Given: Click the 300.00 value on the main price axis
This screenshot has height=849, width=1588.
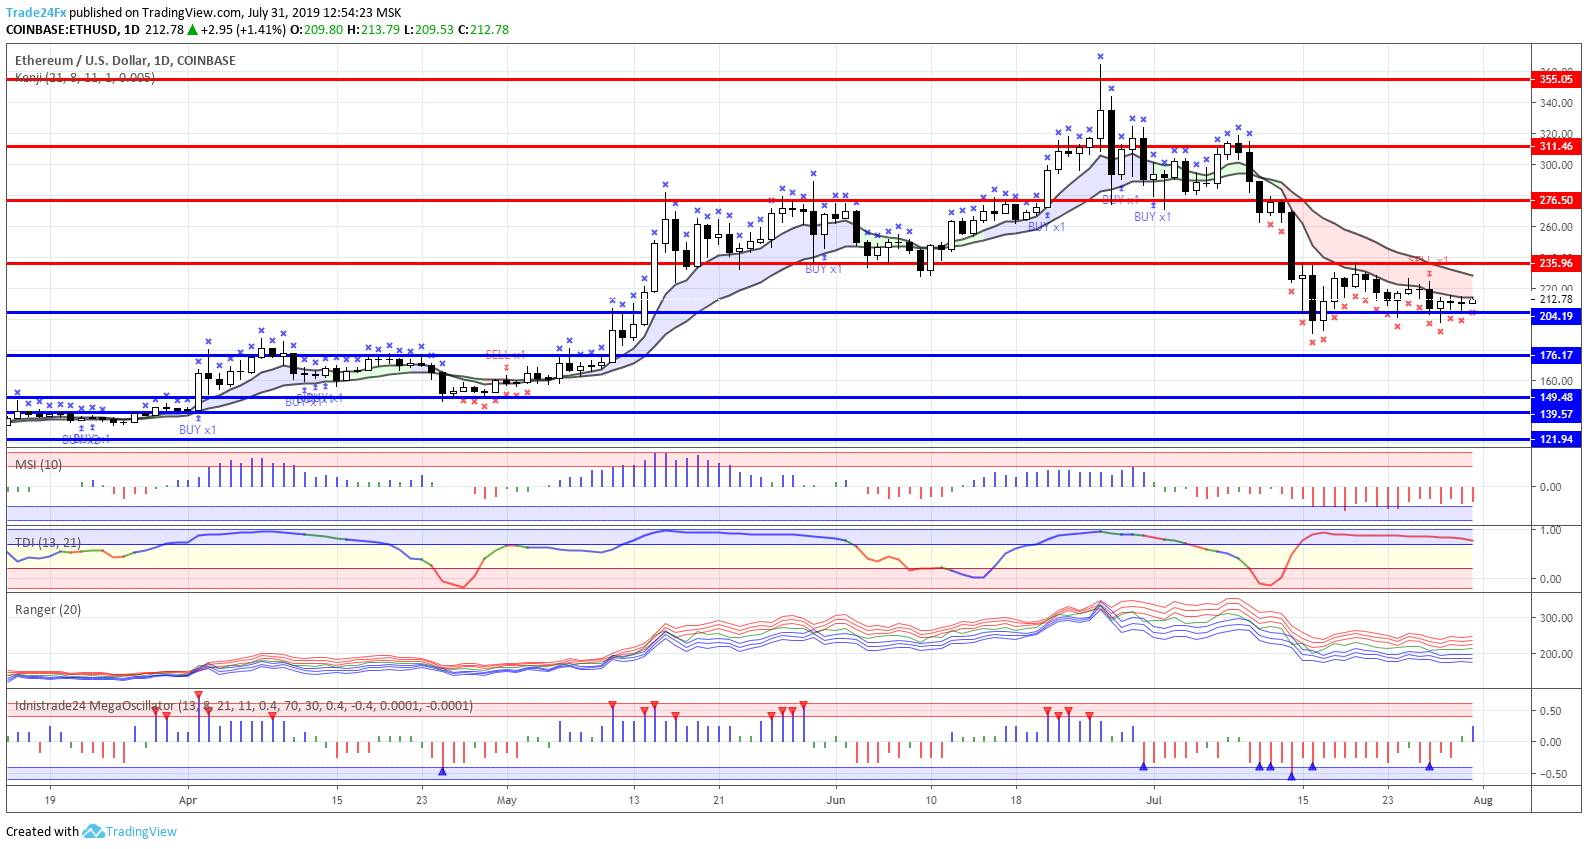Looking at the screenshot, I should coord(1556,165).
